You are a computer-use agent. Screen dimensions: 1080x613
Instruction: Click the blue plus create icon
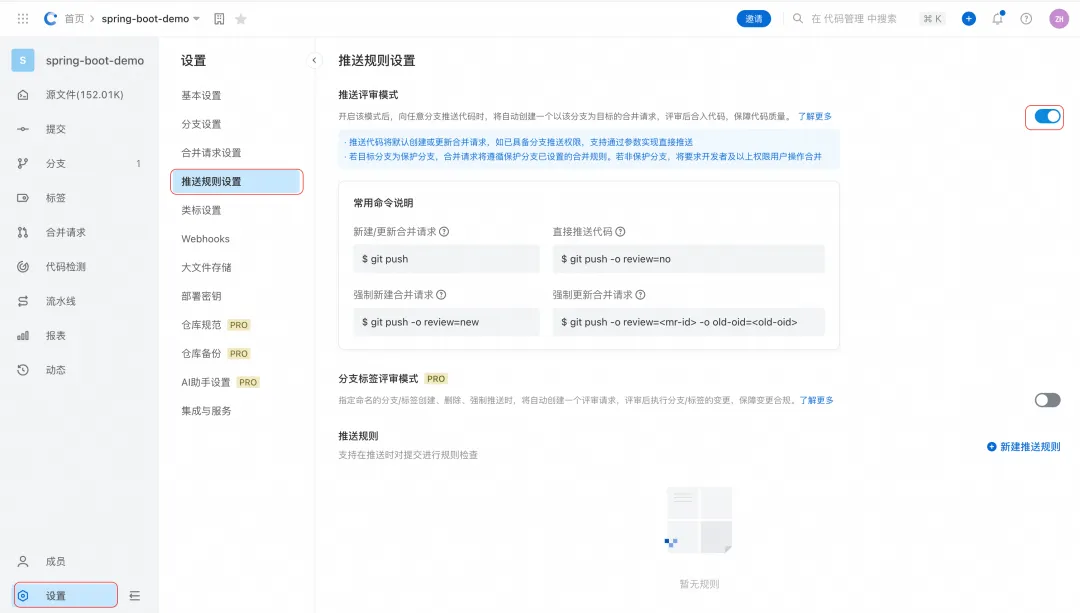[968, 19]
